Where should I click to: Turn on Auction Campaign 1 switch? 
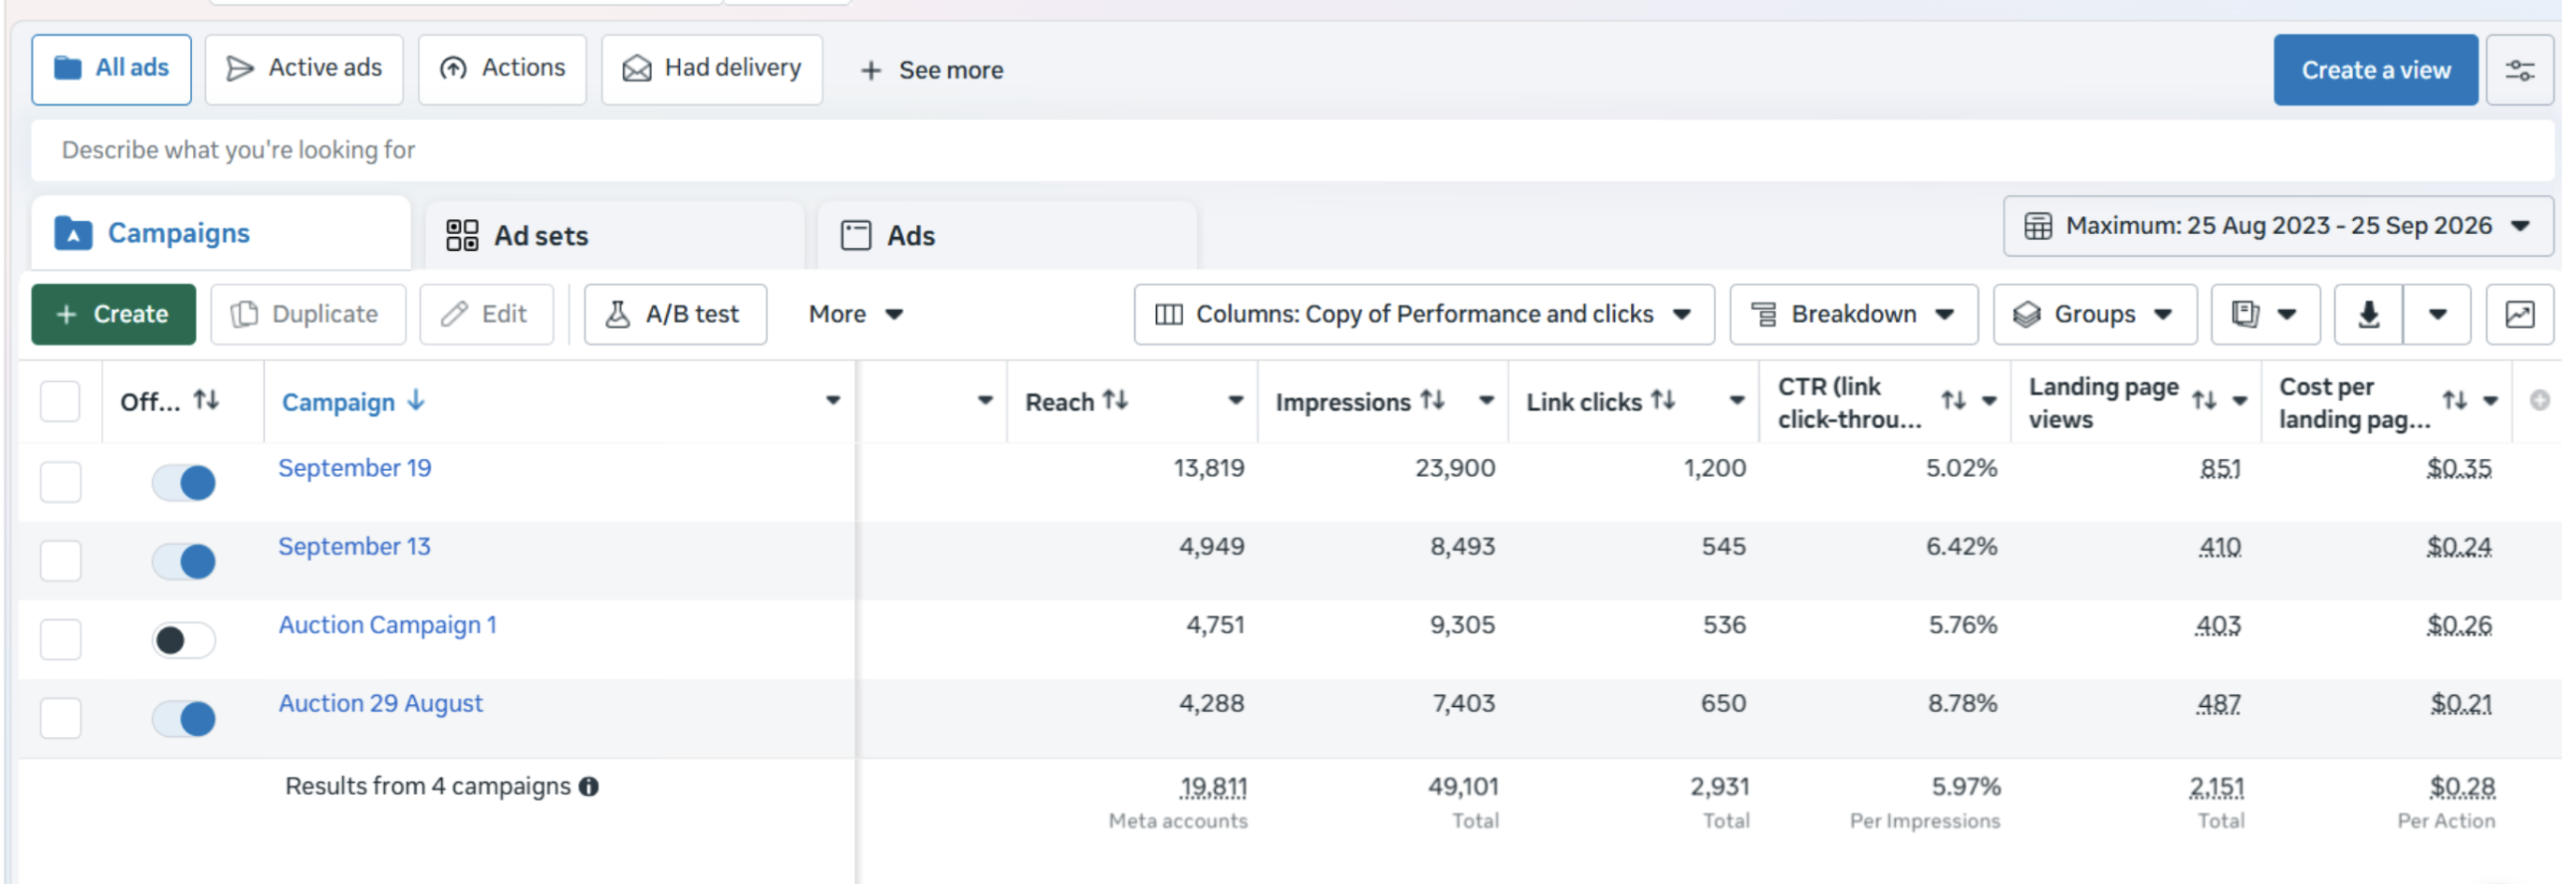184,640
